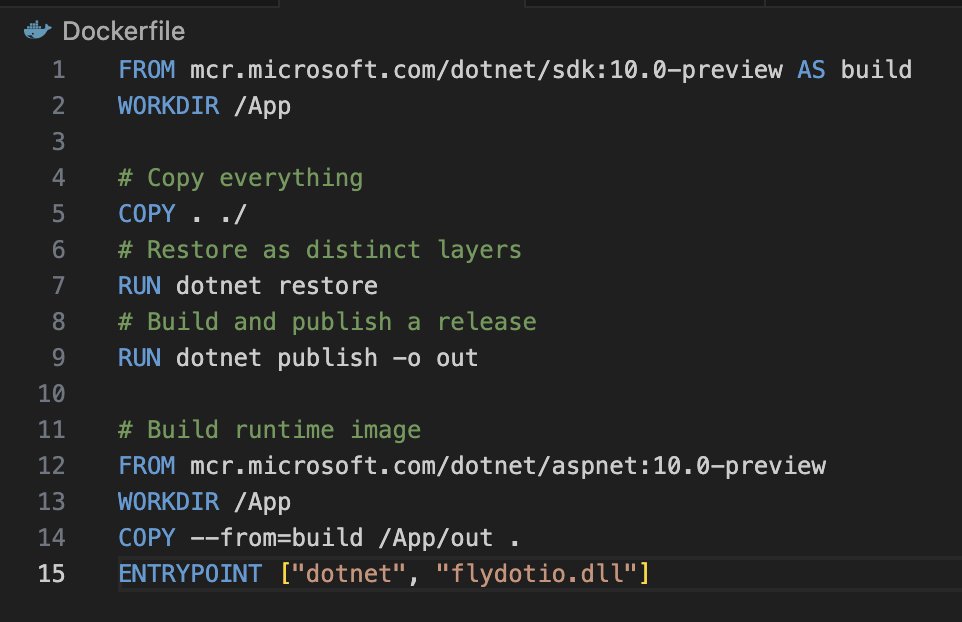Open the Dockerfile breadcrumb label

click(123, 31)
